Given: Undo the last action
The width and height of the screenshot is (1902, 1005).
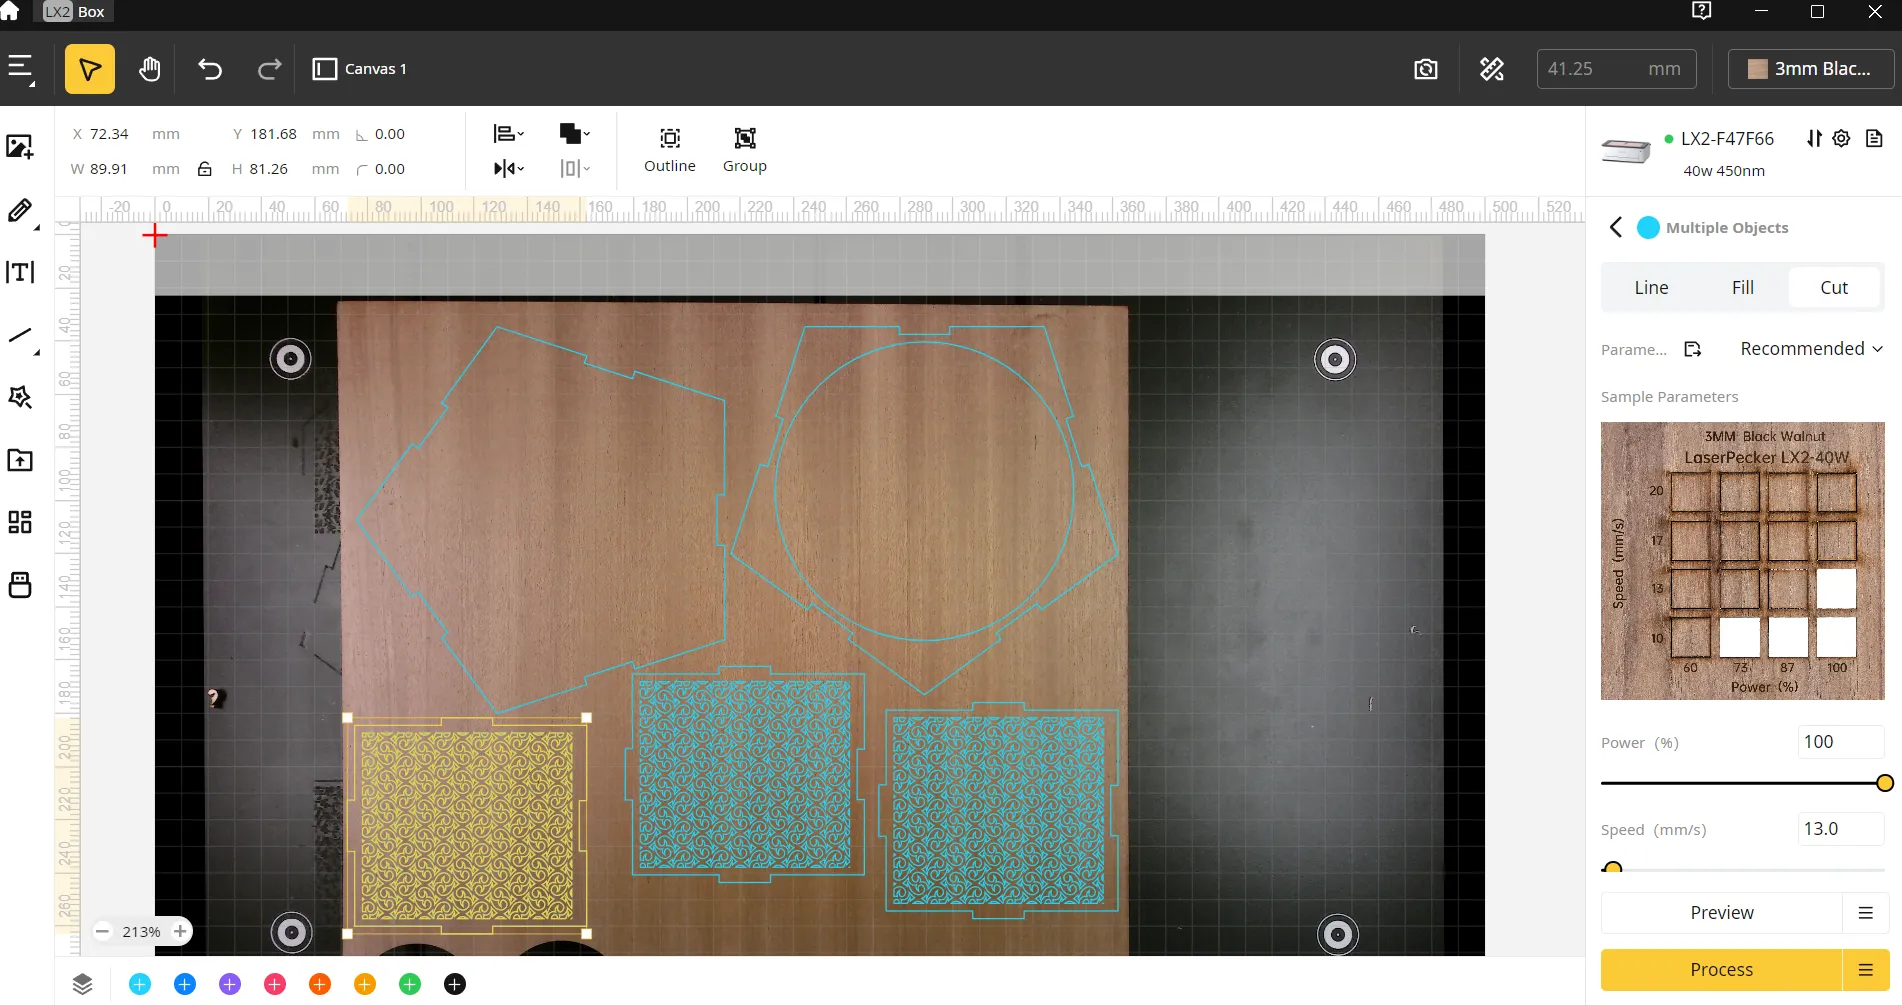Looking at the screenshot, I should [210, 69].
